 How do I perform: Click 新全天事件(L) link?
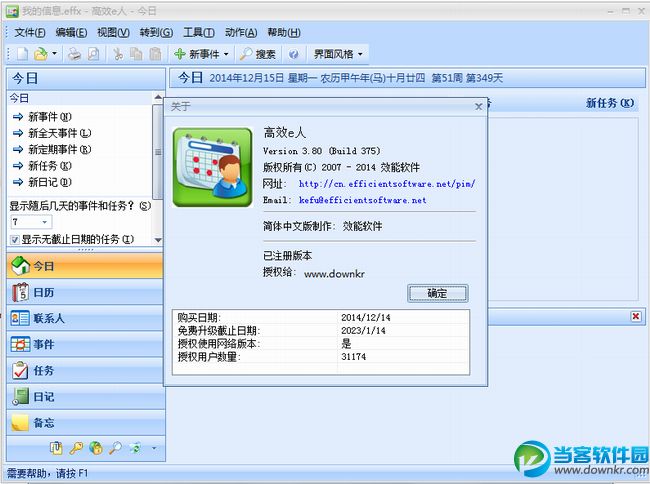[59, 133]
